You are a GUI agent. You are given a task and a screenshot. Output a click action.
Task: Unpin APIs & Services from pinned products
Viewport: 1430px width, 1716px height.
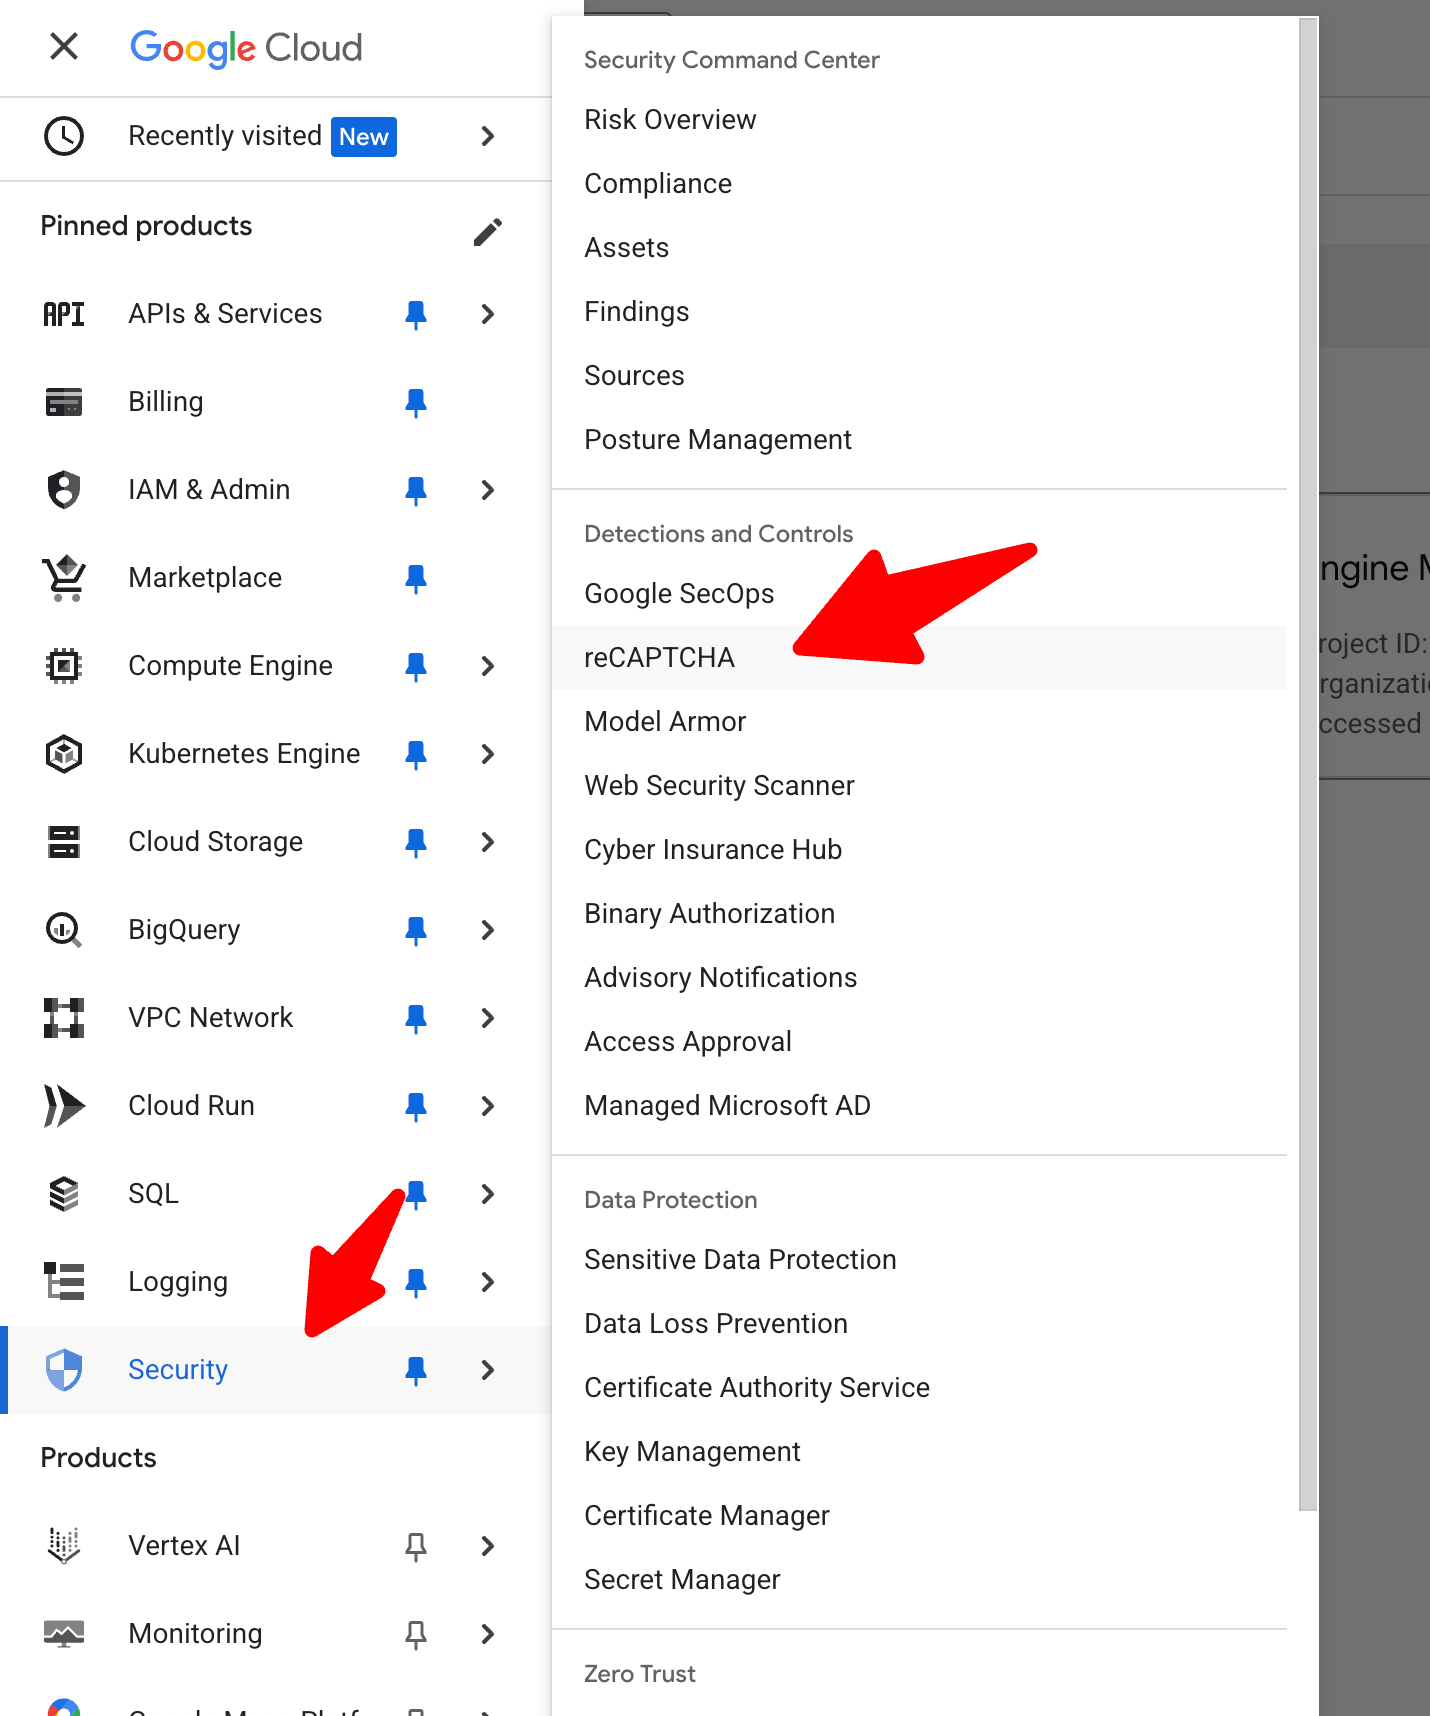click(x=416, y=314)
